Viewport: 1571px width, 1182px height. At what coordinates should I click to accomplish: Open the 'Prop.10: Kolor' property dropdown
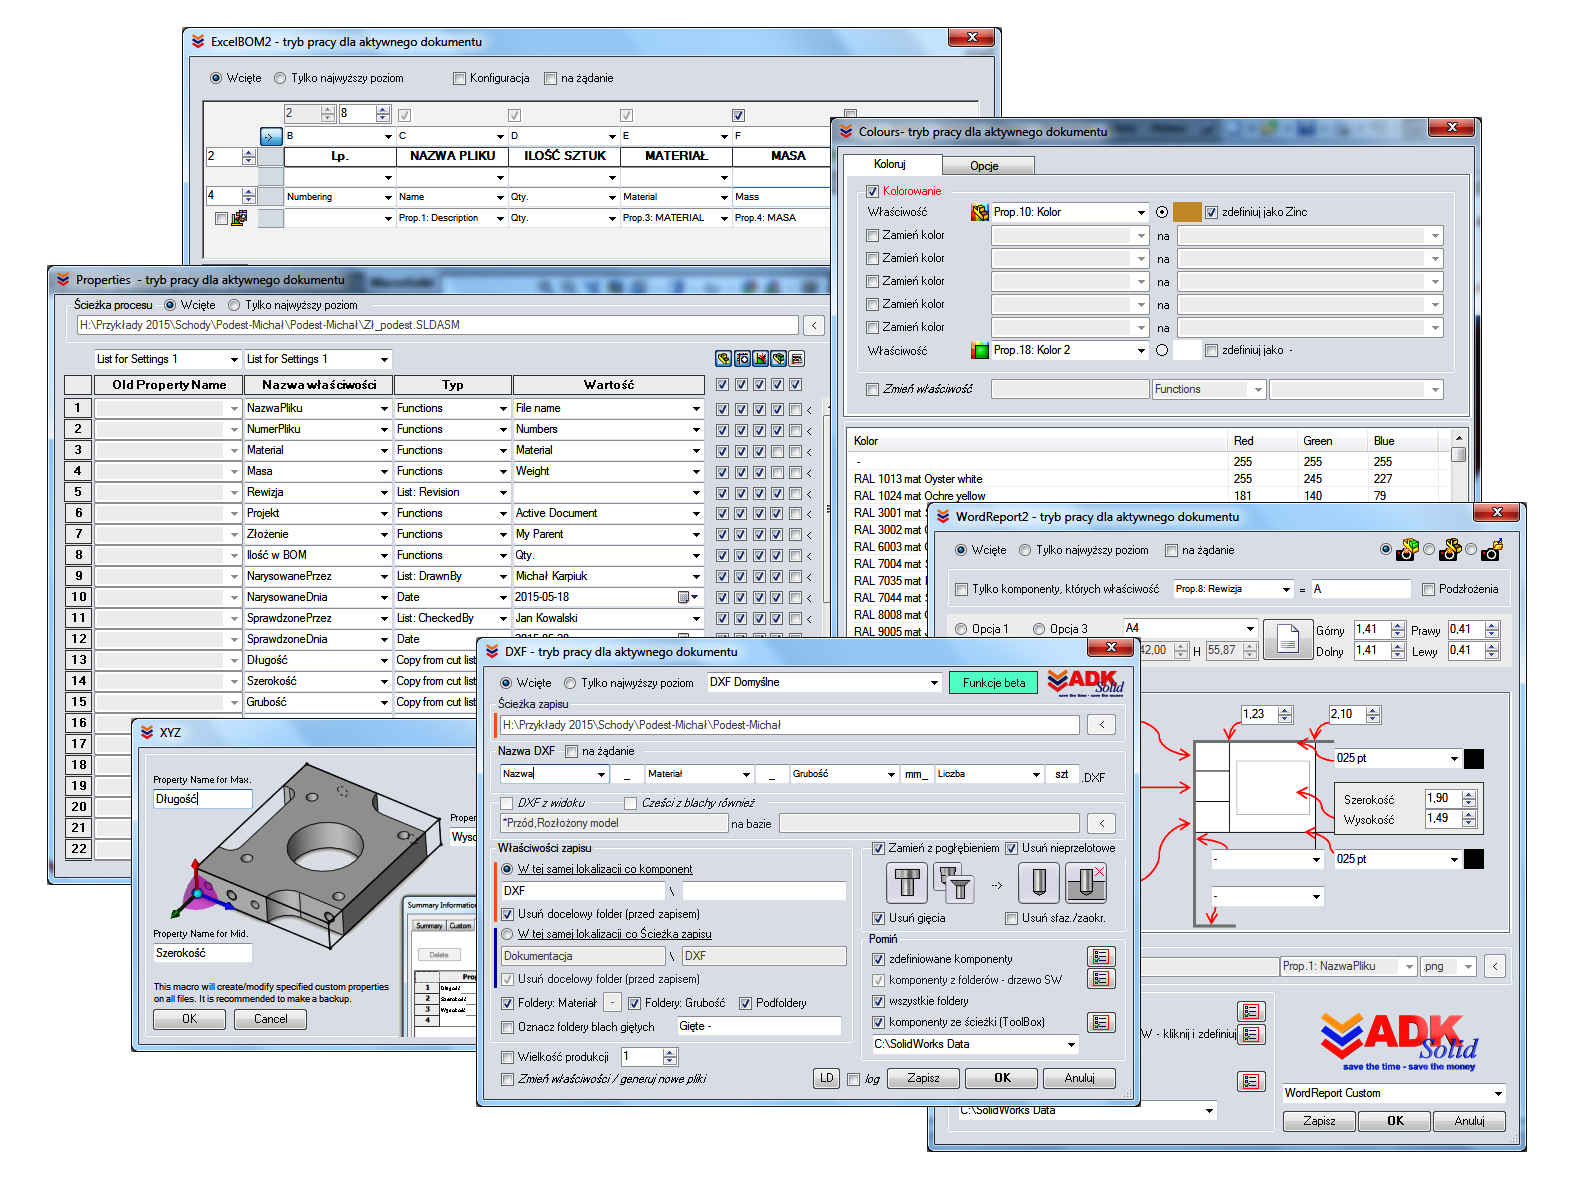point(1141,212)
